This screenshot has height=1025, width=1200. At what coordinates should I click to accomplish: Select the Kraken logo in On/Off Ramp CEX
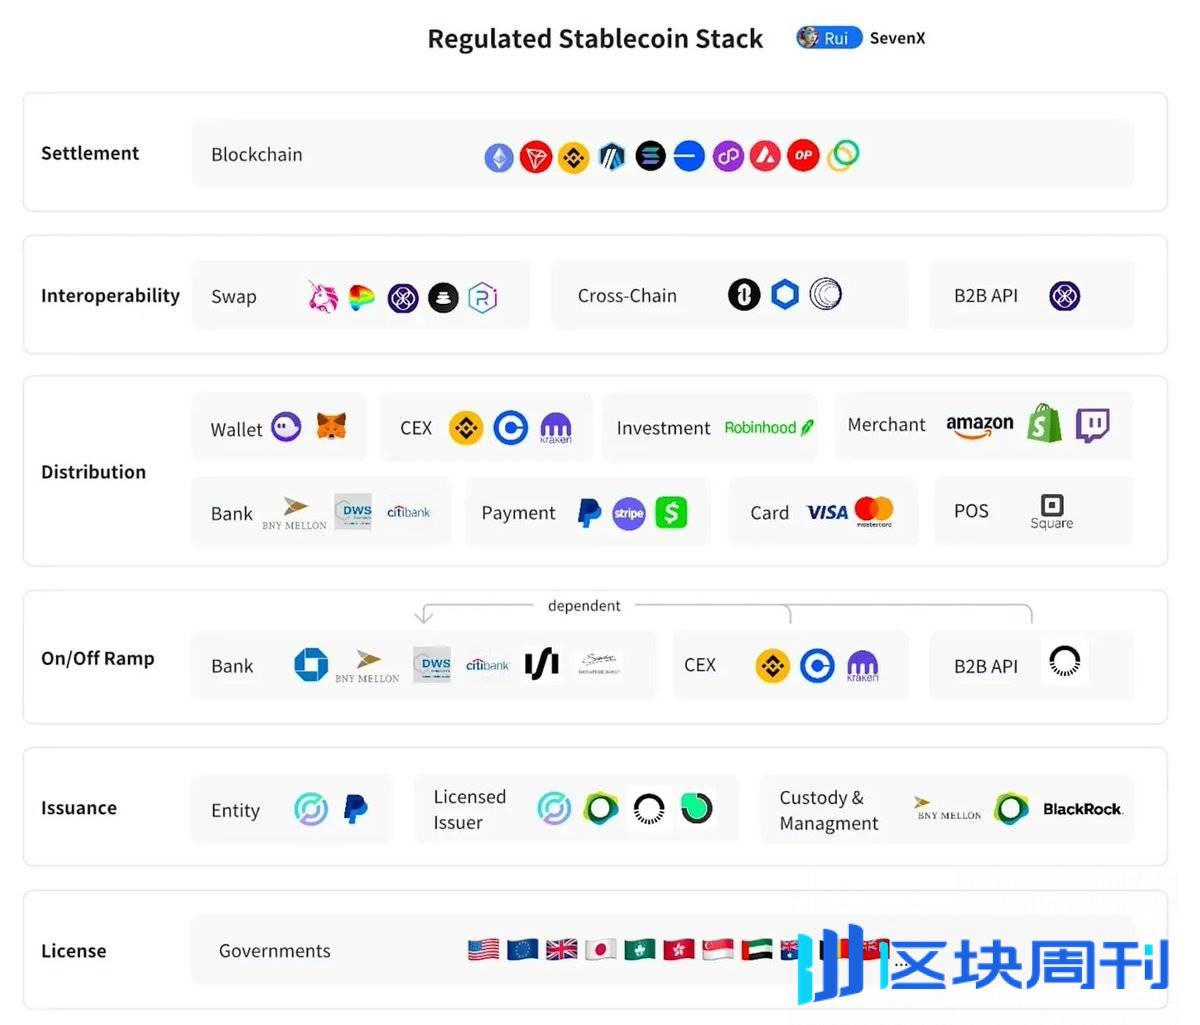coord(862,666)
